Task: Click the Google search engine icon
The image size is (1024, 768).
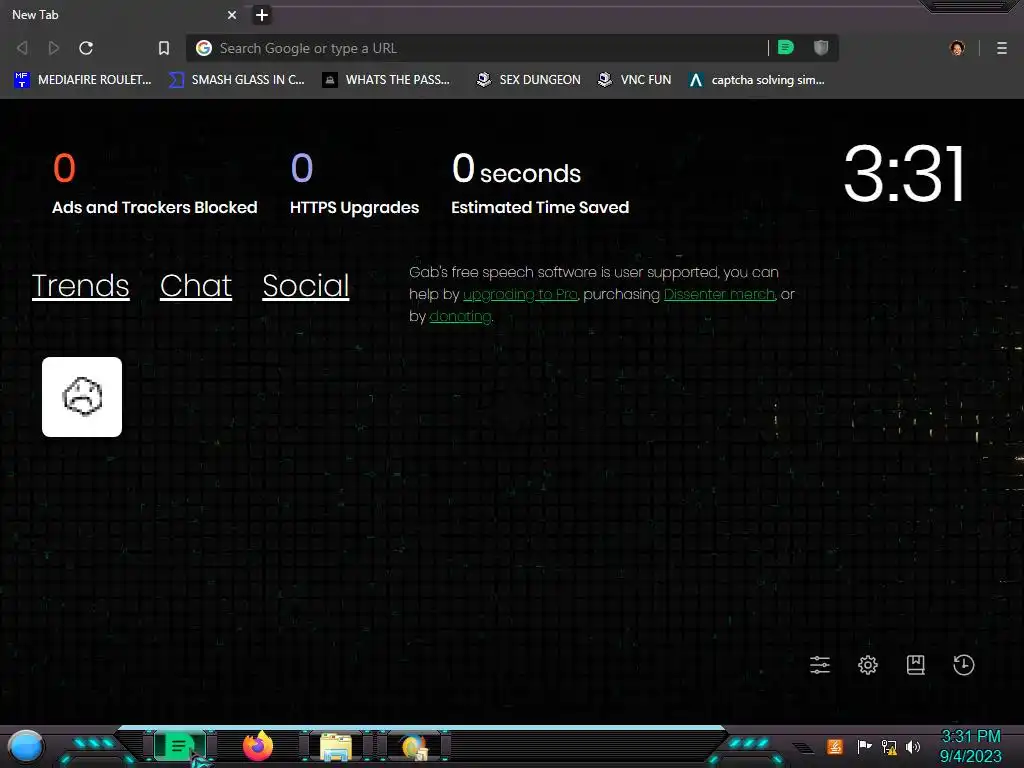Action: click(x=204, y=48)
